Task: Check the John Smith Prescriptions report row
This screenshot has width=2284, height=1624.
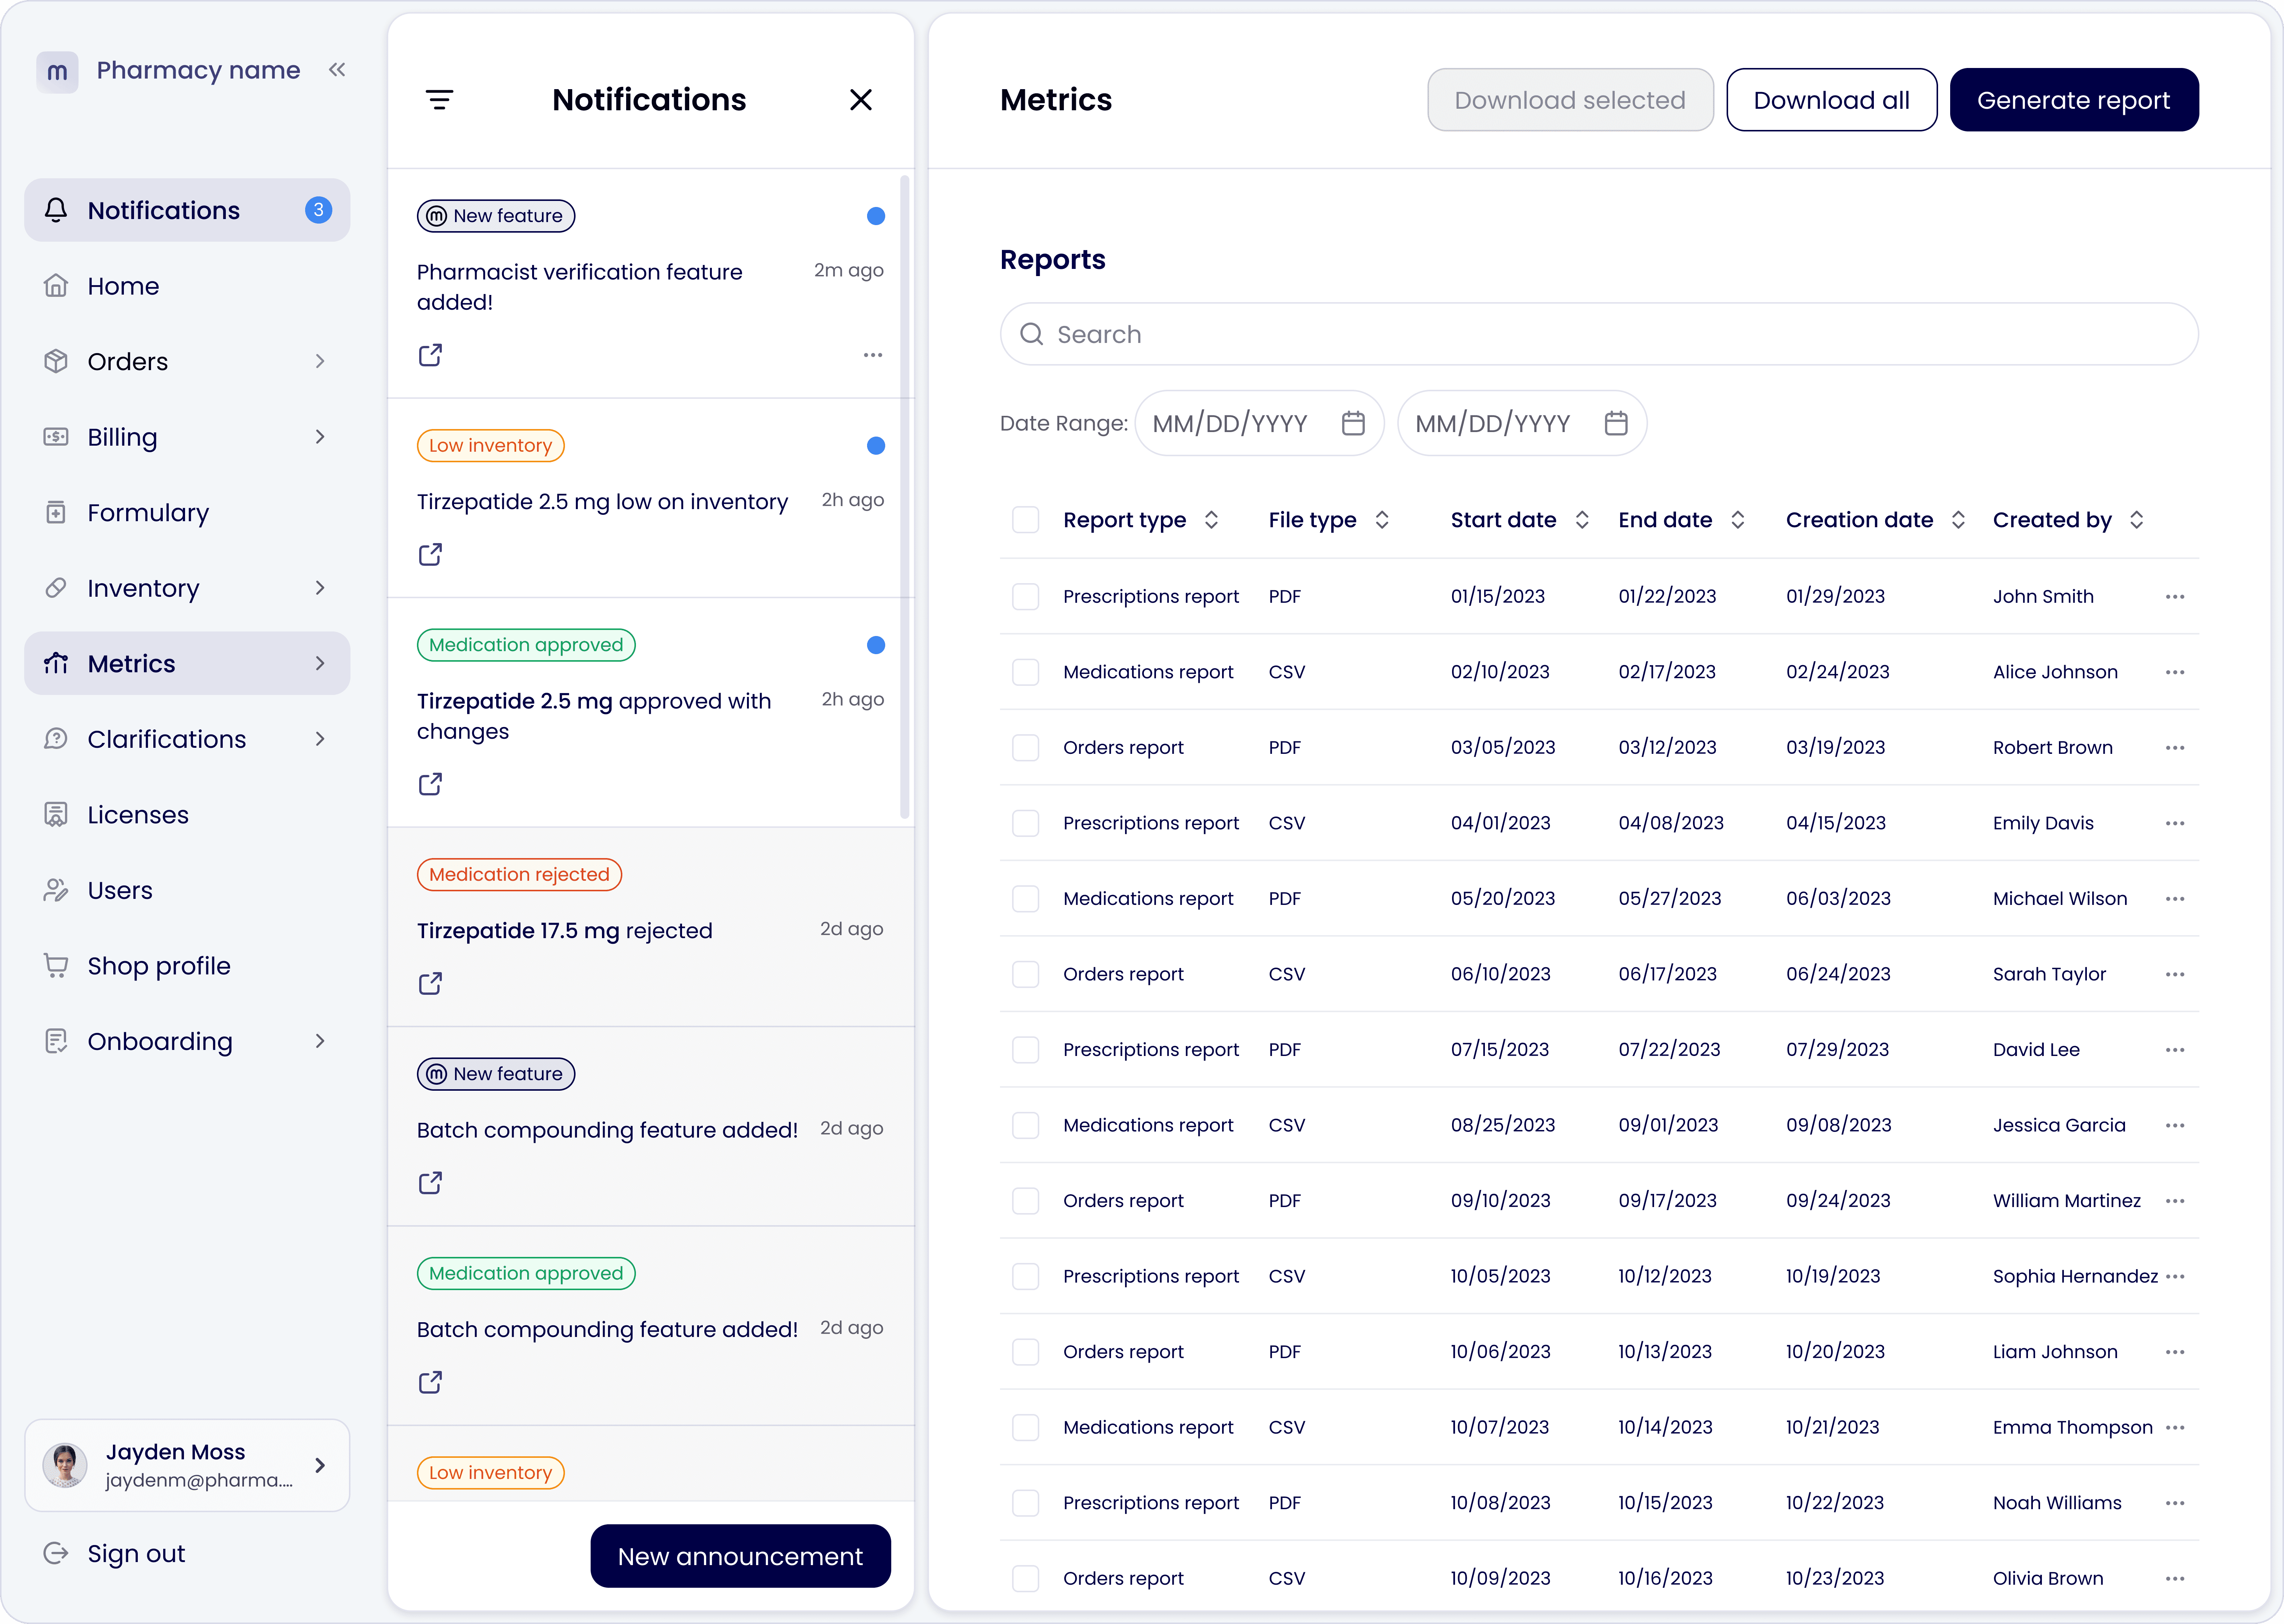Action: (1025, 597)
